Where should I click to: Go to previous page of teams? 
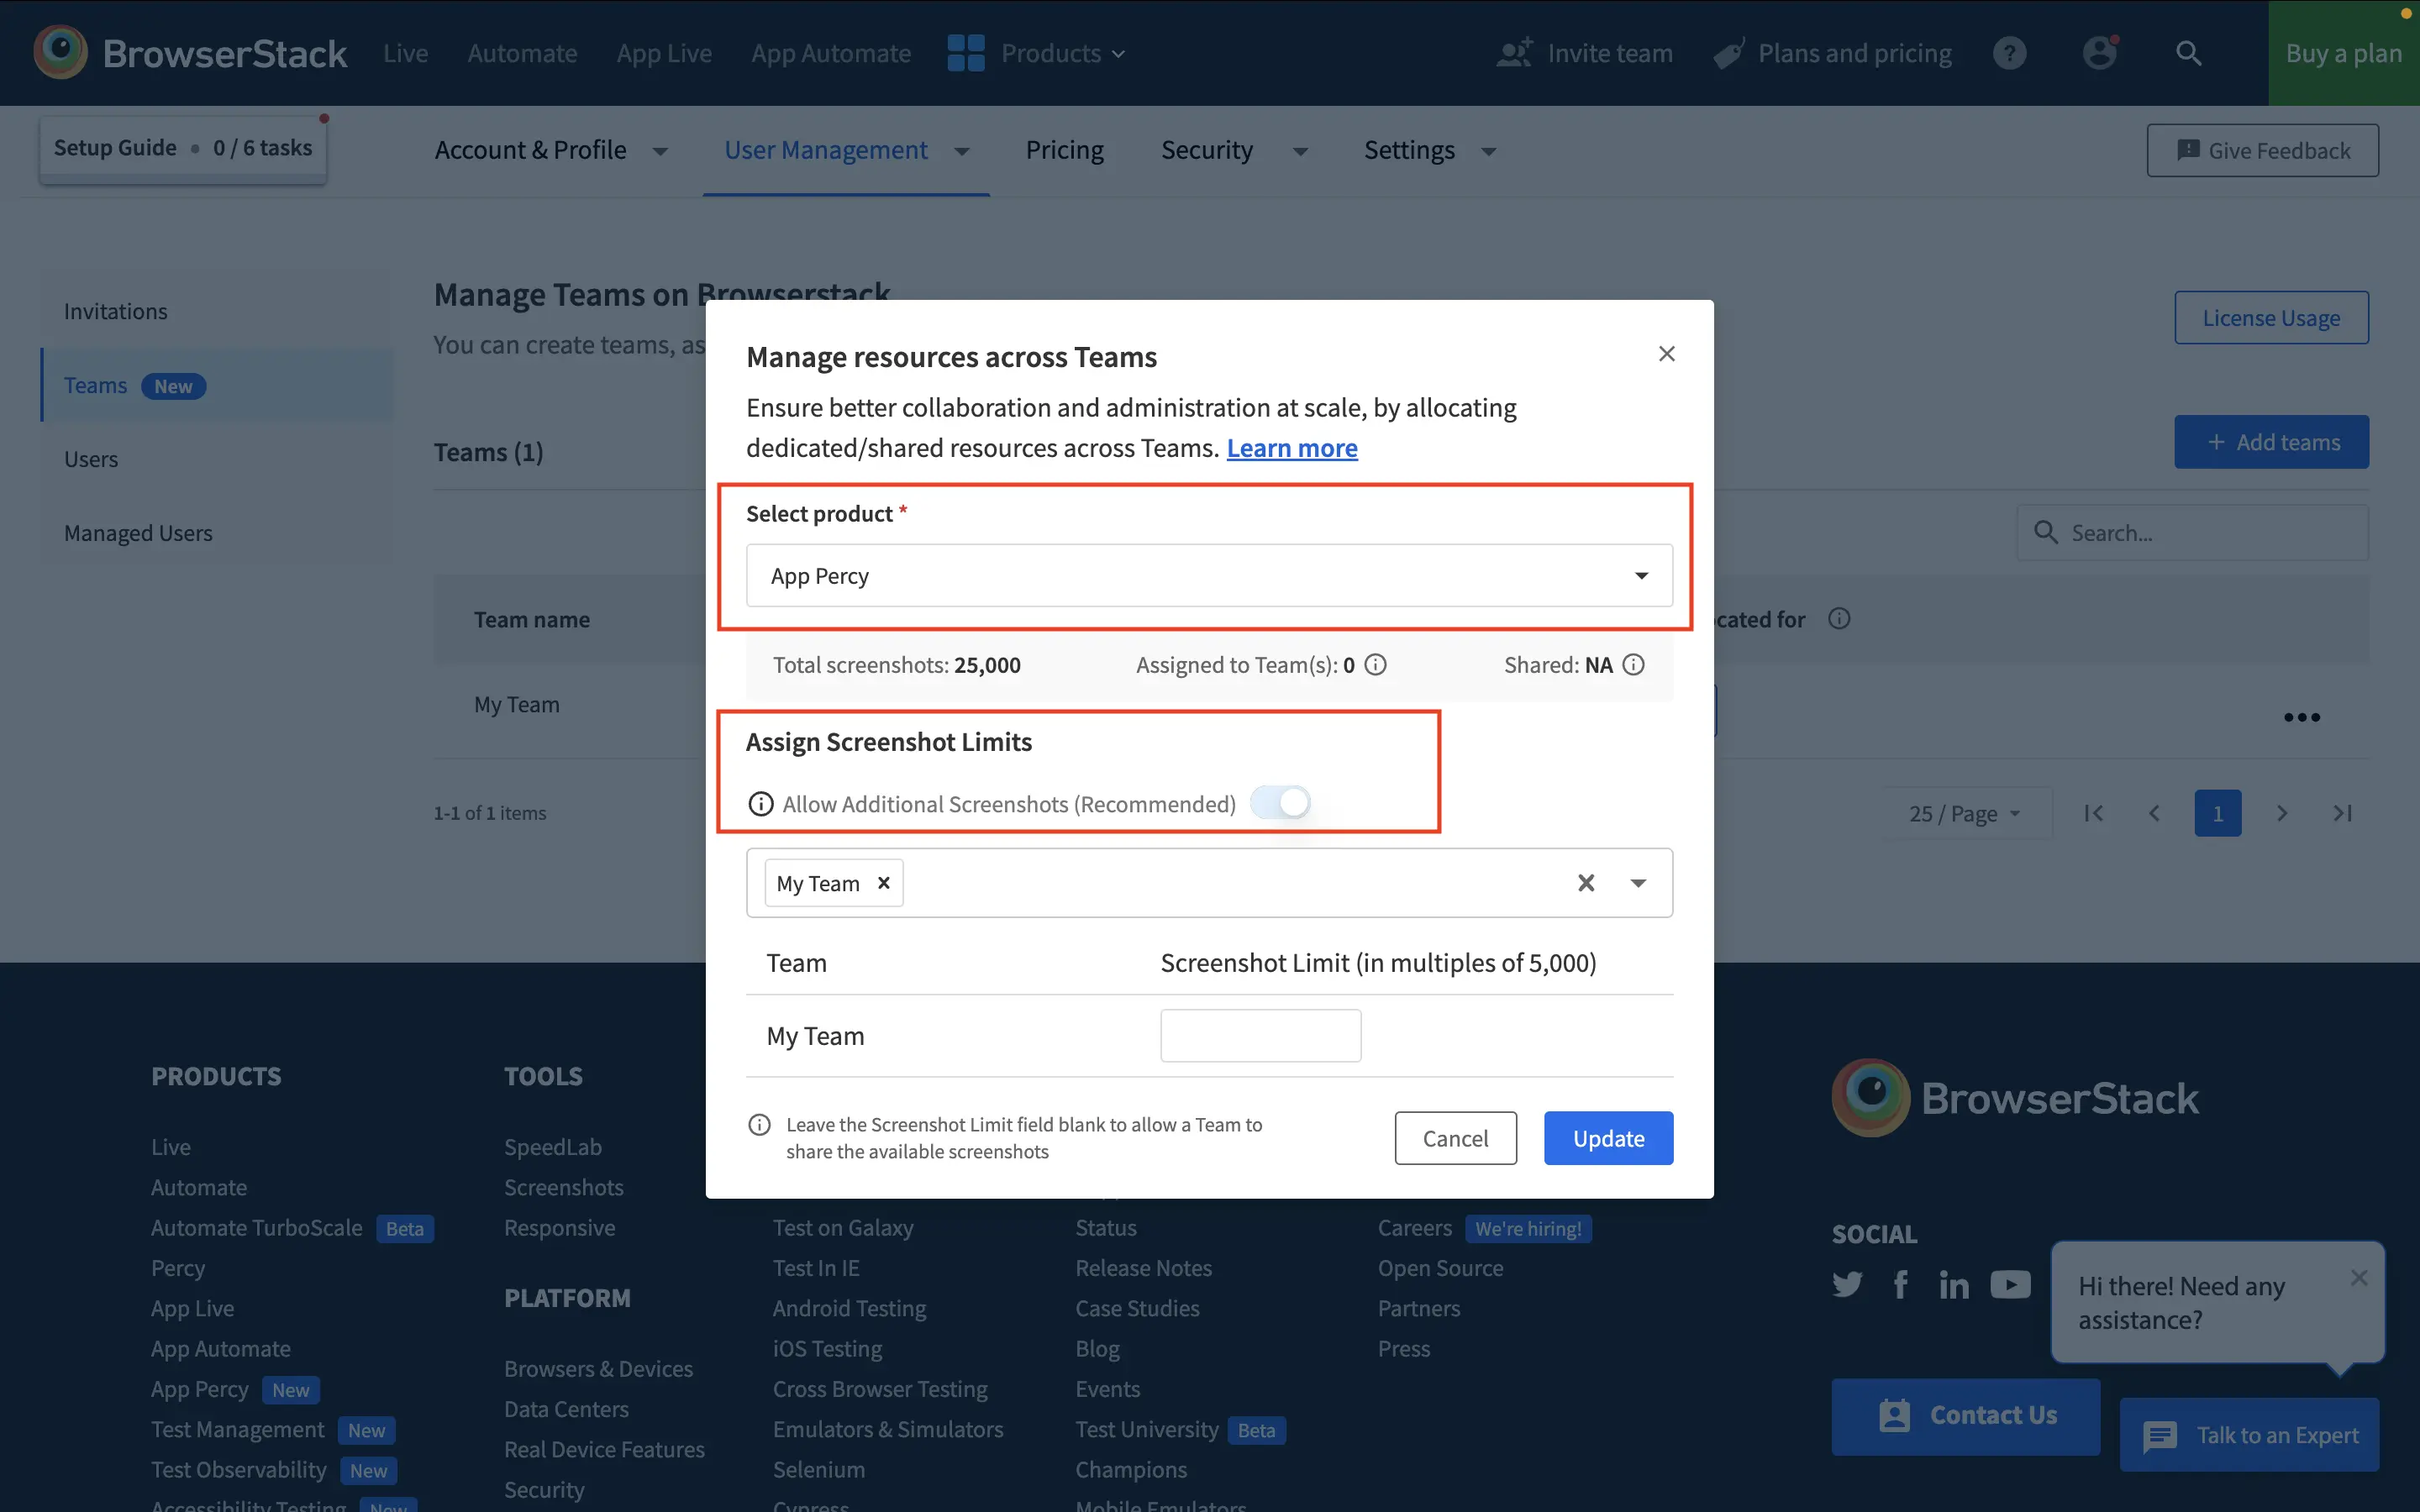coord(2154,813)
